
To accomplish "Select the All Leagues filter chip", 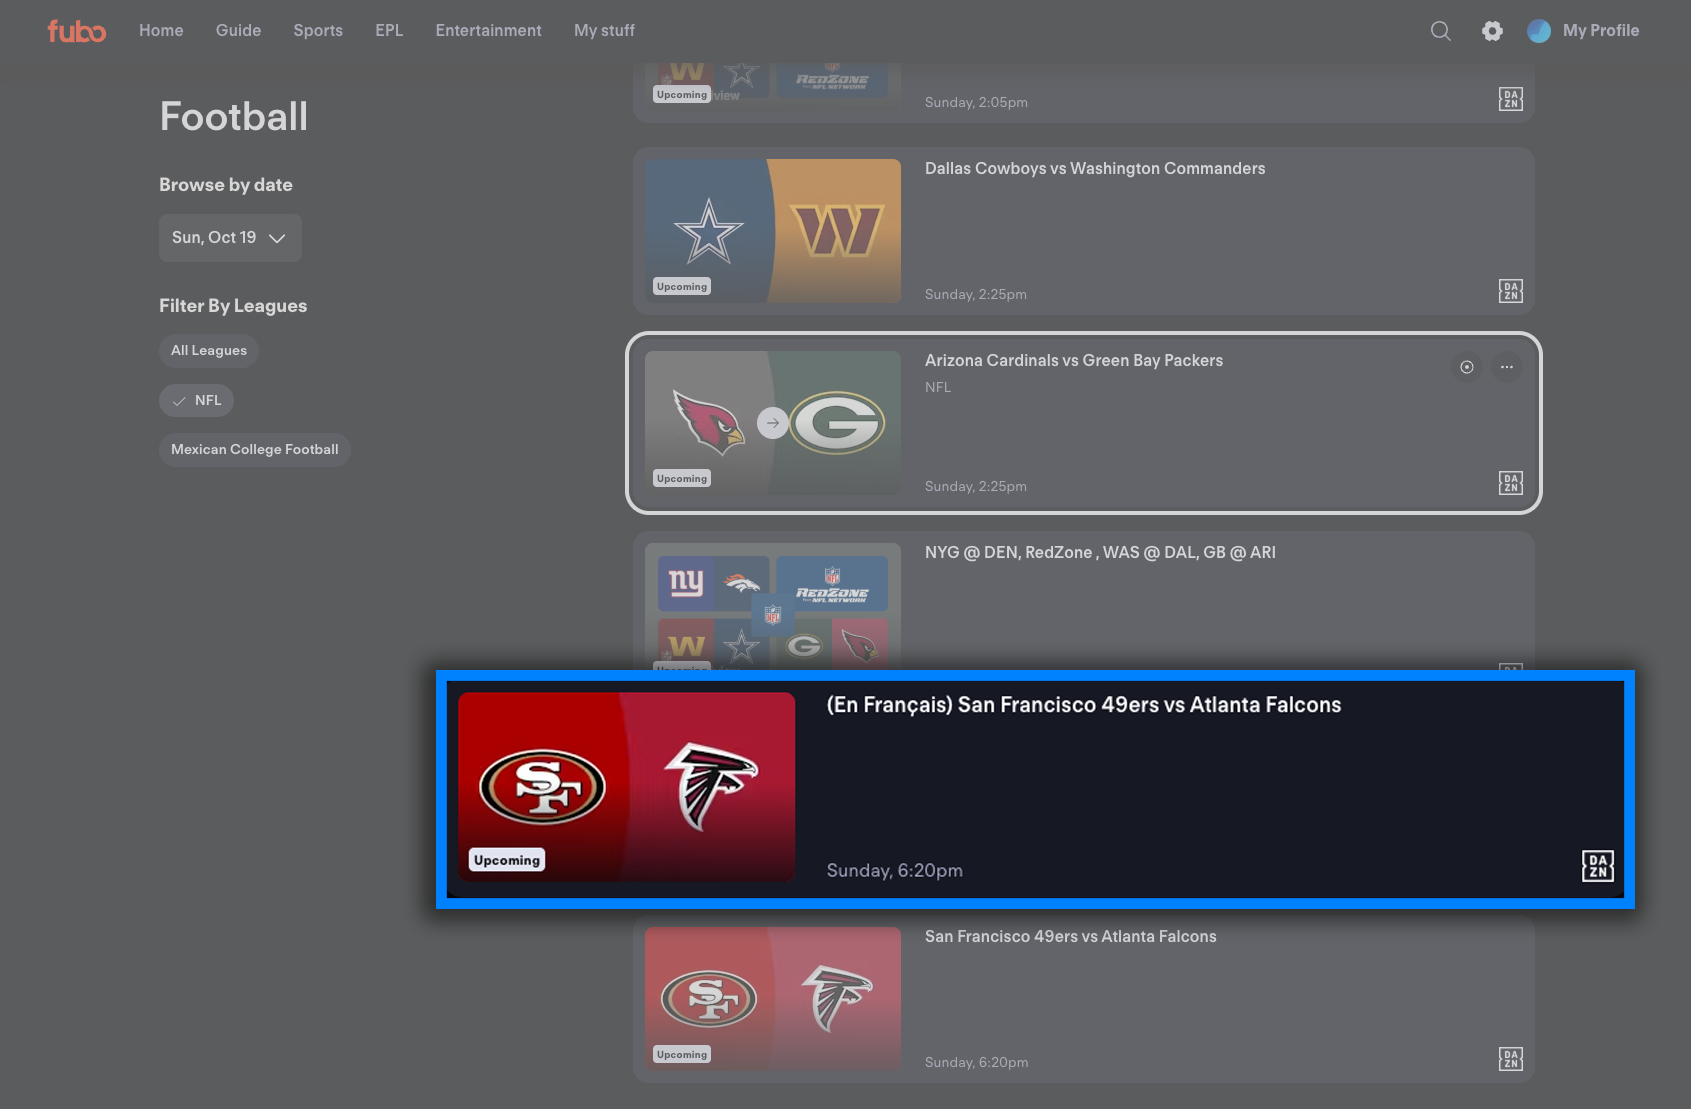I will point(209,351).
